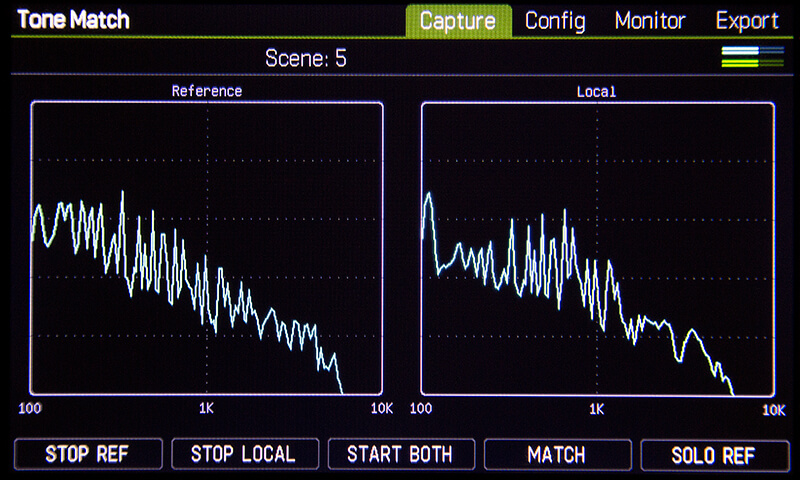Toggle the SOLO REF button

coord(714,454)
